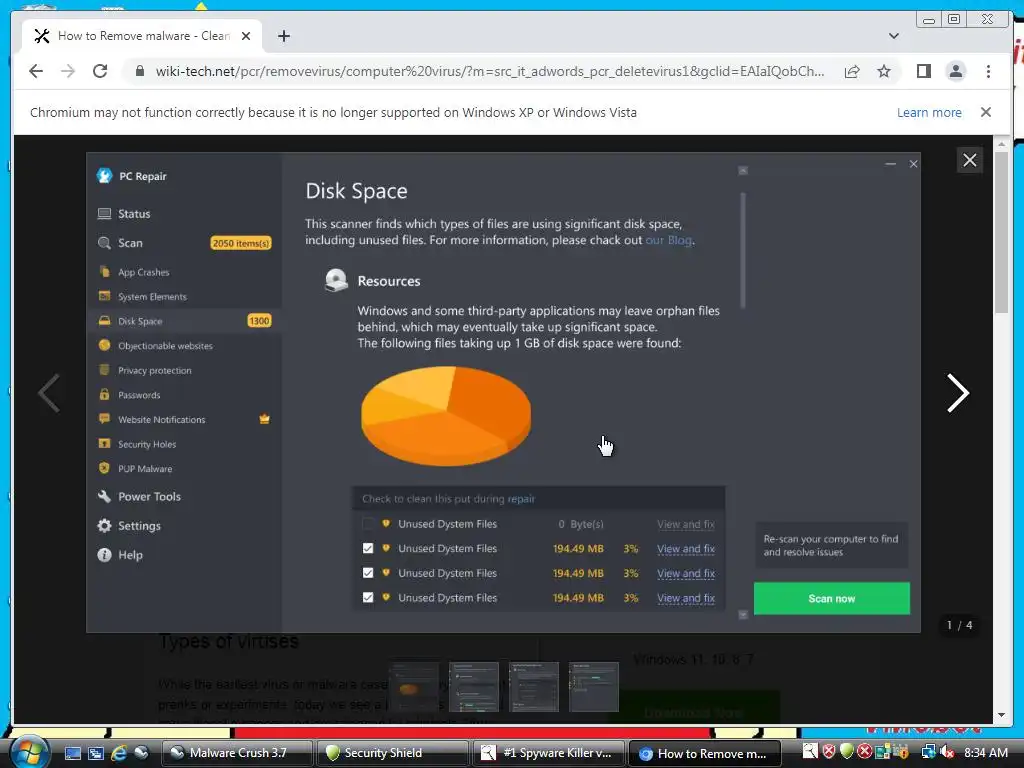
Task: Click the PUP Malware shield icon
Action: pos(104,468)
